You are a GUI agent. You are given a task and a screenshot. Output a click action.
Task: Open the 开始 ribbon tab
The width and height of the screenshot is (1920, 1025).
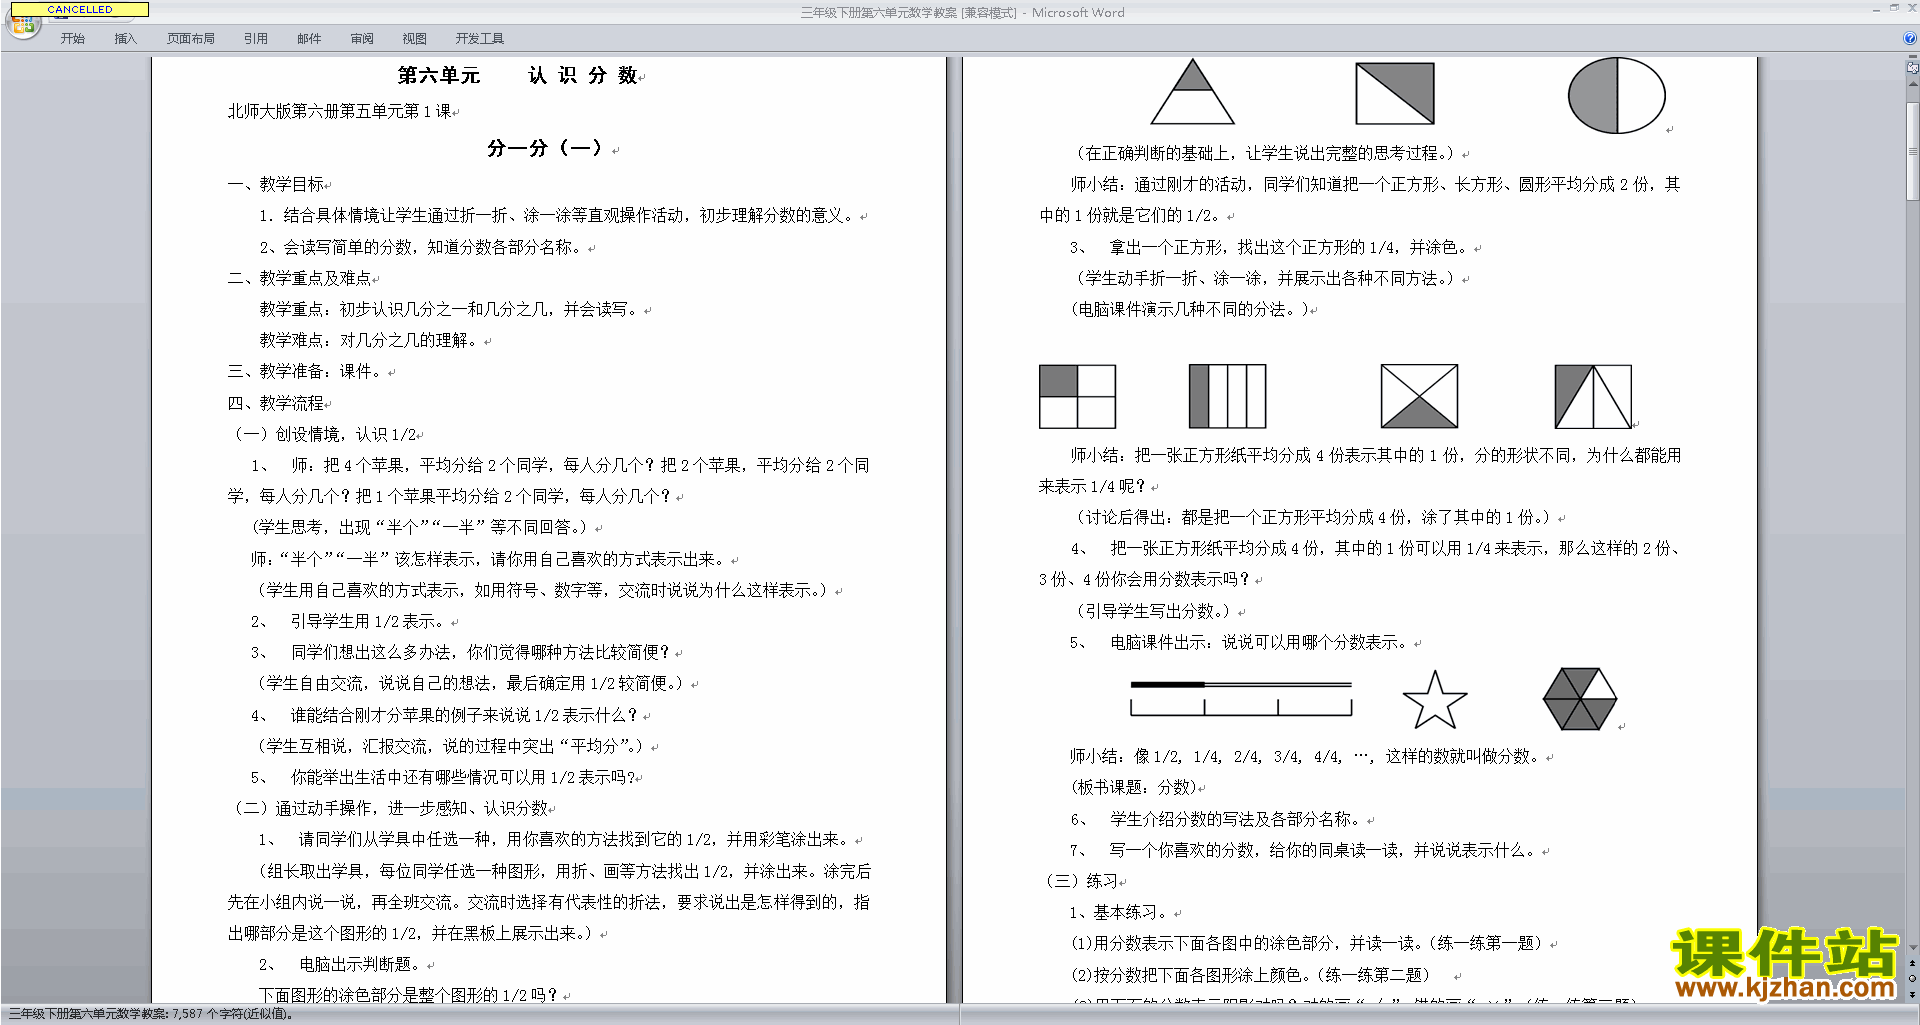pyautogui.click(x=72, y=39)
